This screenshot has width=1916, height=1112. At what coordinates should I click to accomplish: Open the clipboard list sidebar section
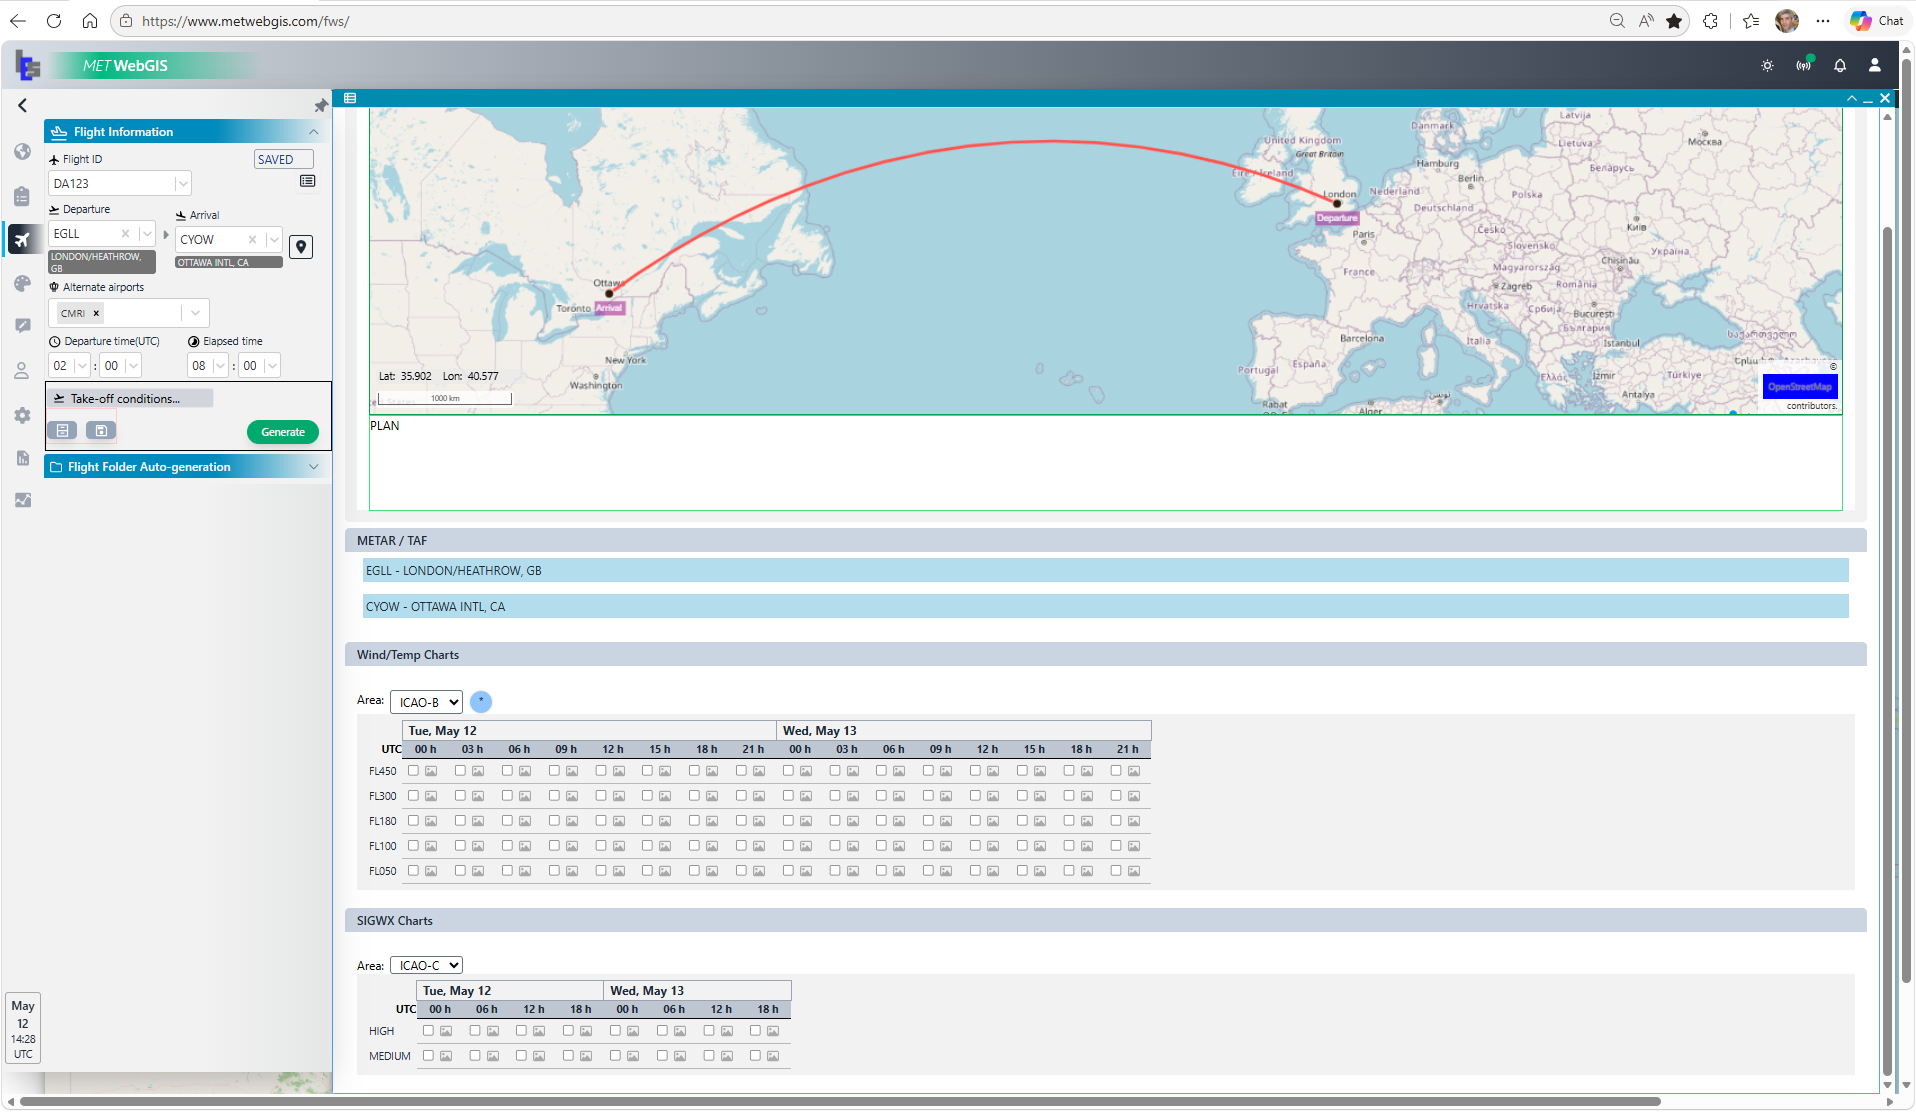click(22, 196)
